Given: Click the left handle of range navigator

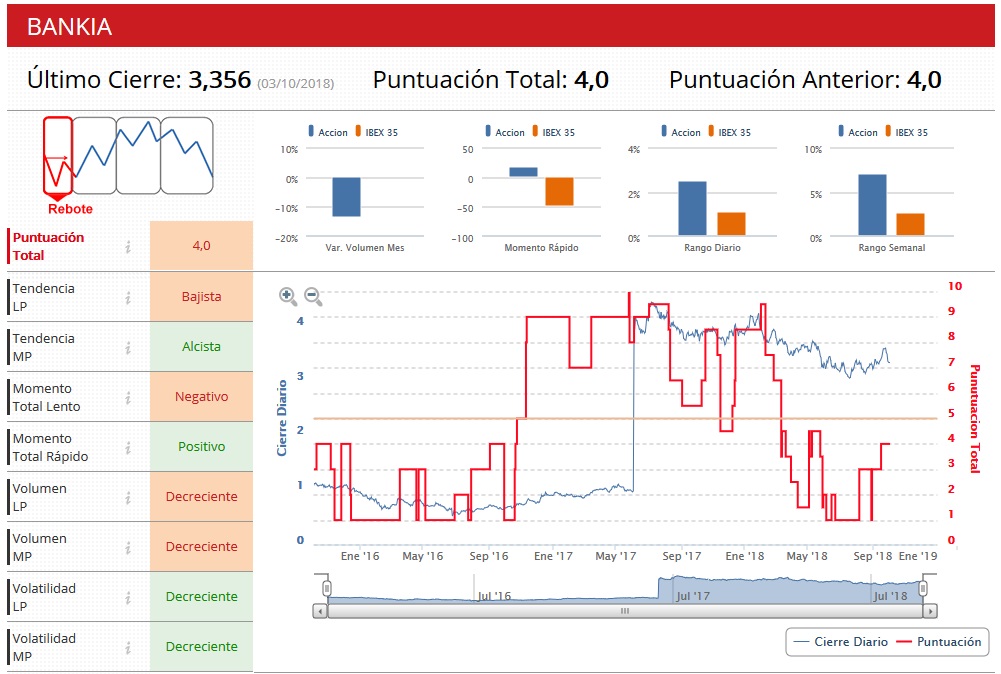Looking at the screenshot, I should click(327, 587).
